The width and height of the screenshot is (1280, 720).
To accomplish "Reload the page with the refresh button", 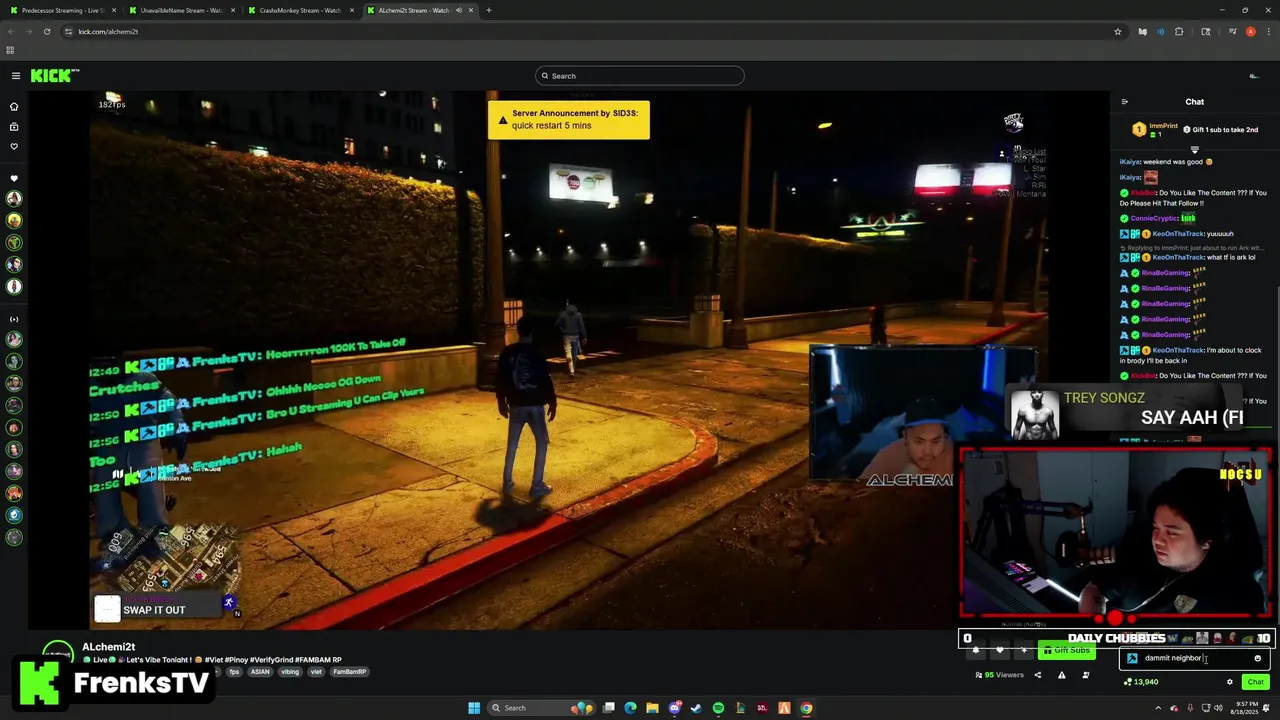I will (x=47, y=31).
